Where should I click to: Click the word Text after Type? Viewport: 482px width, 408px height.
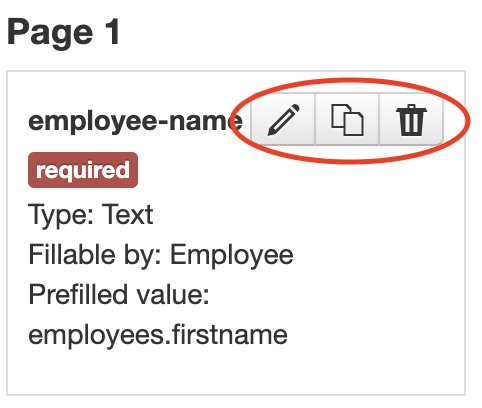click(127, 214)
